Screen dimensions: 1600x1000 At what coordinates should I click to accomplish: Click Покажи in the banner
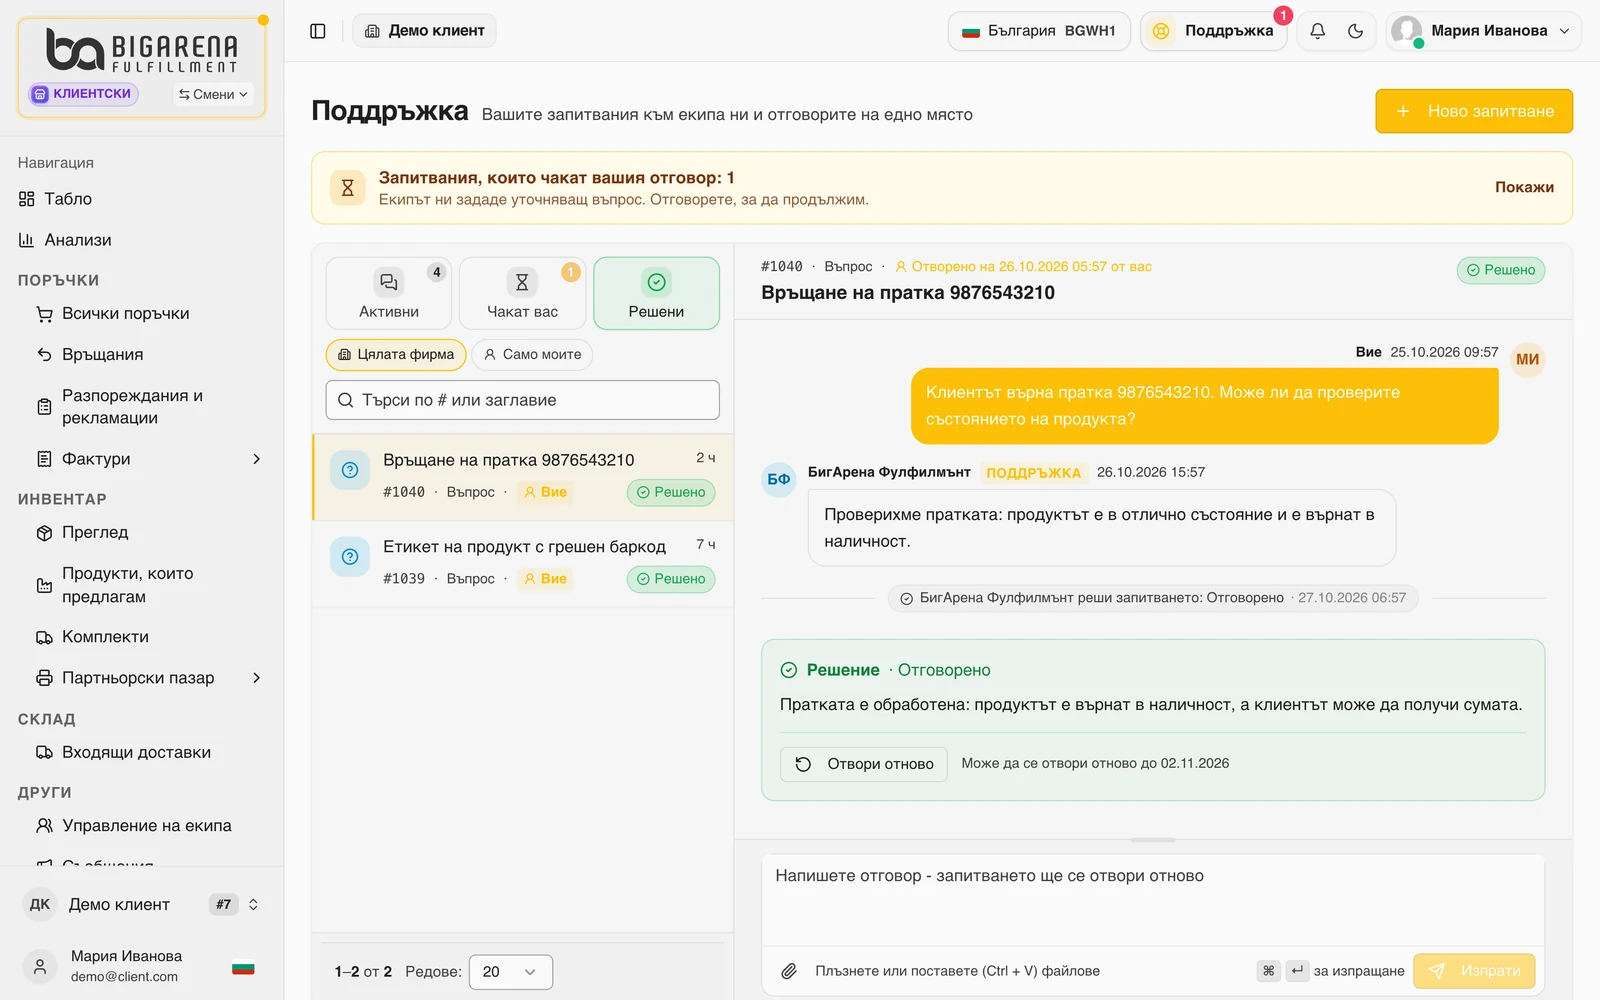[1524, 187]
